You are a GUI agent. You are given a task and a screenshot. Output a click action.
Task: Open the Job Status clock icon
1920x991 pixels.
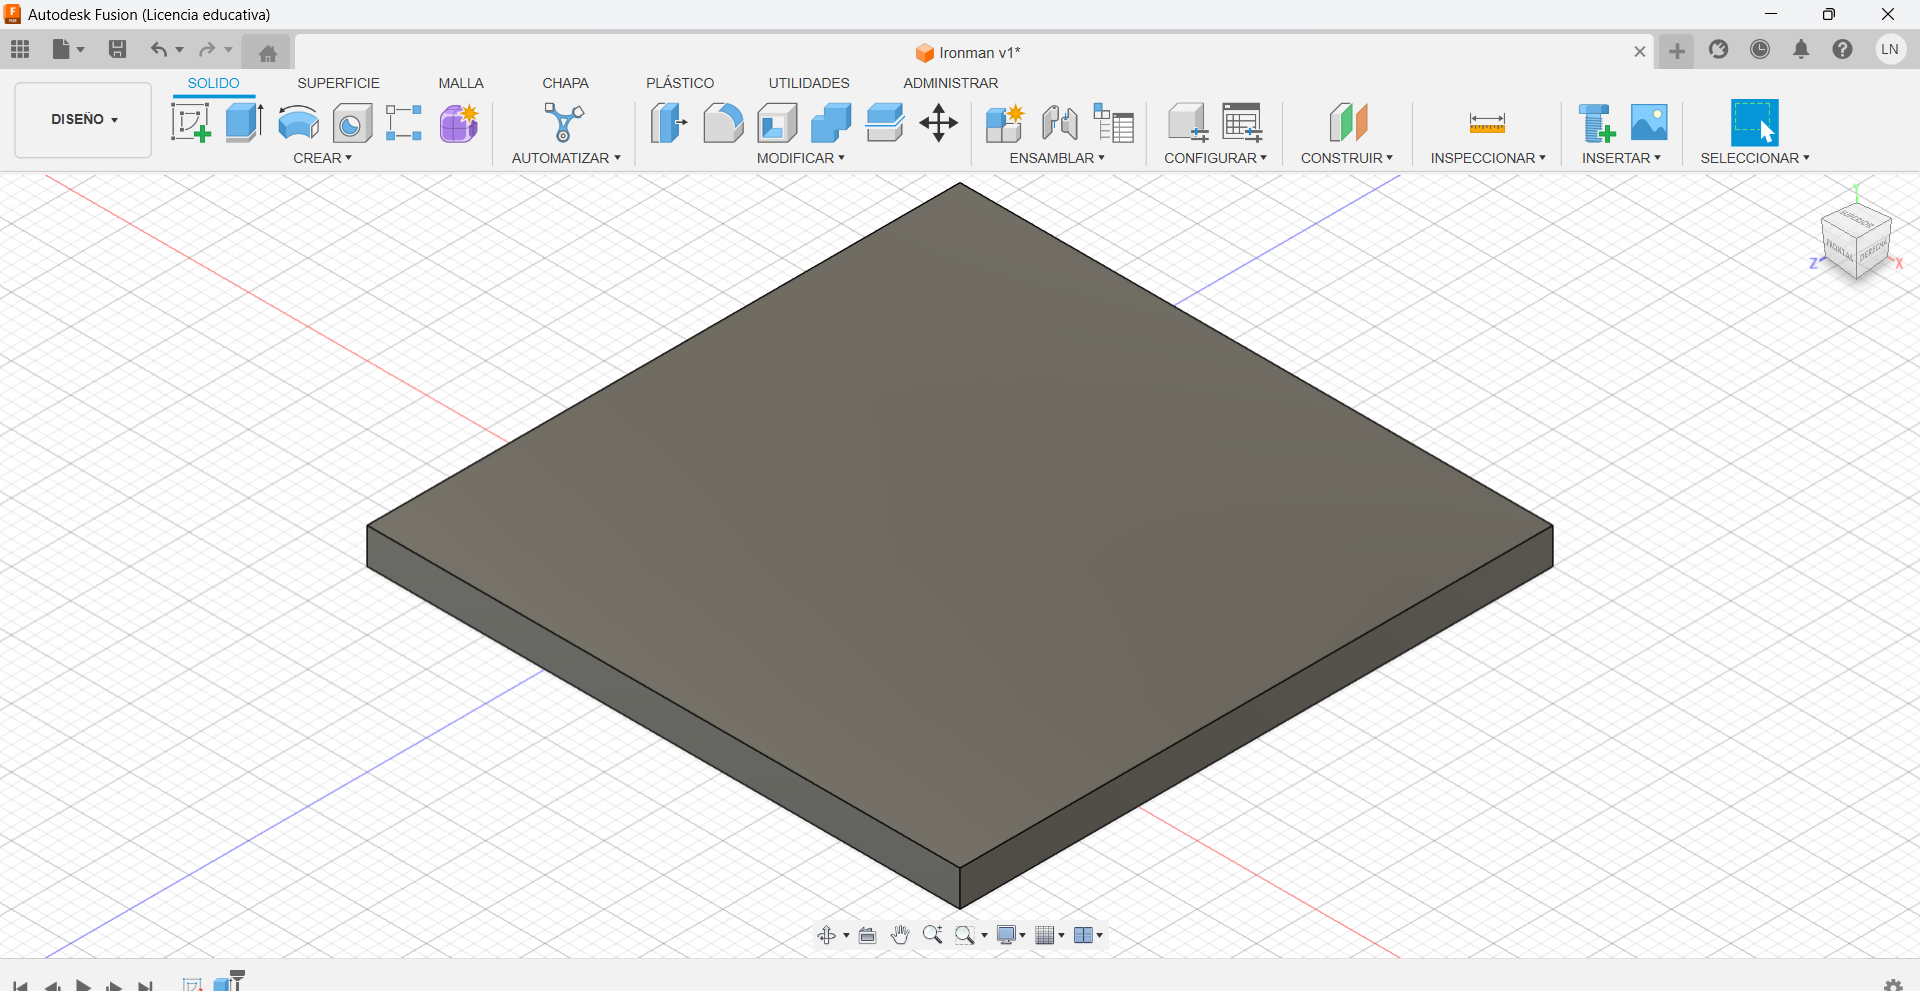point(1760,49)
